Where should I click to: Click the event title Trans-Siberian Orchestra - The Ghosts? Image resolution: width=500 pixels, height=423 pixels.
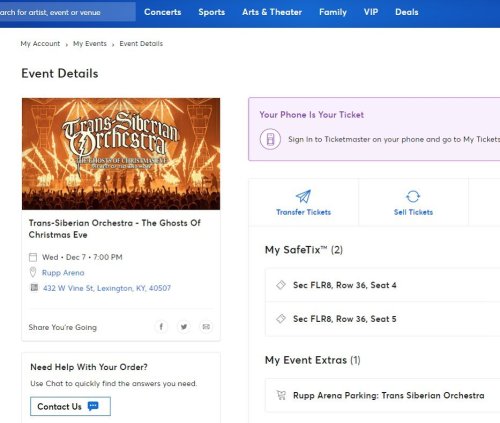click(x=115, y=229)
